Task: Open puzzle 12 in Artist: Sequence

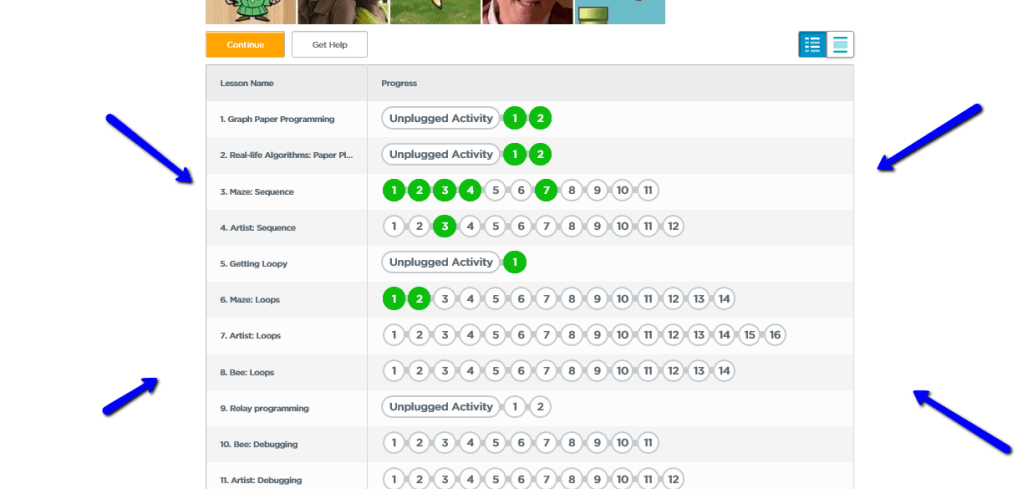Action: click(x=674, y=226)
